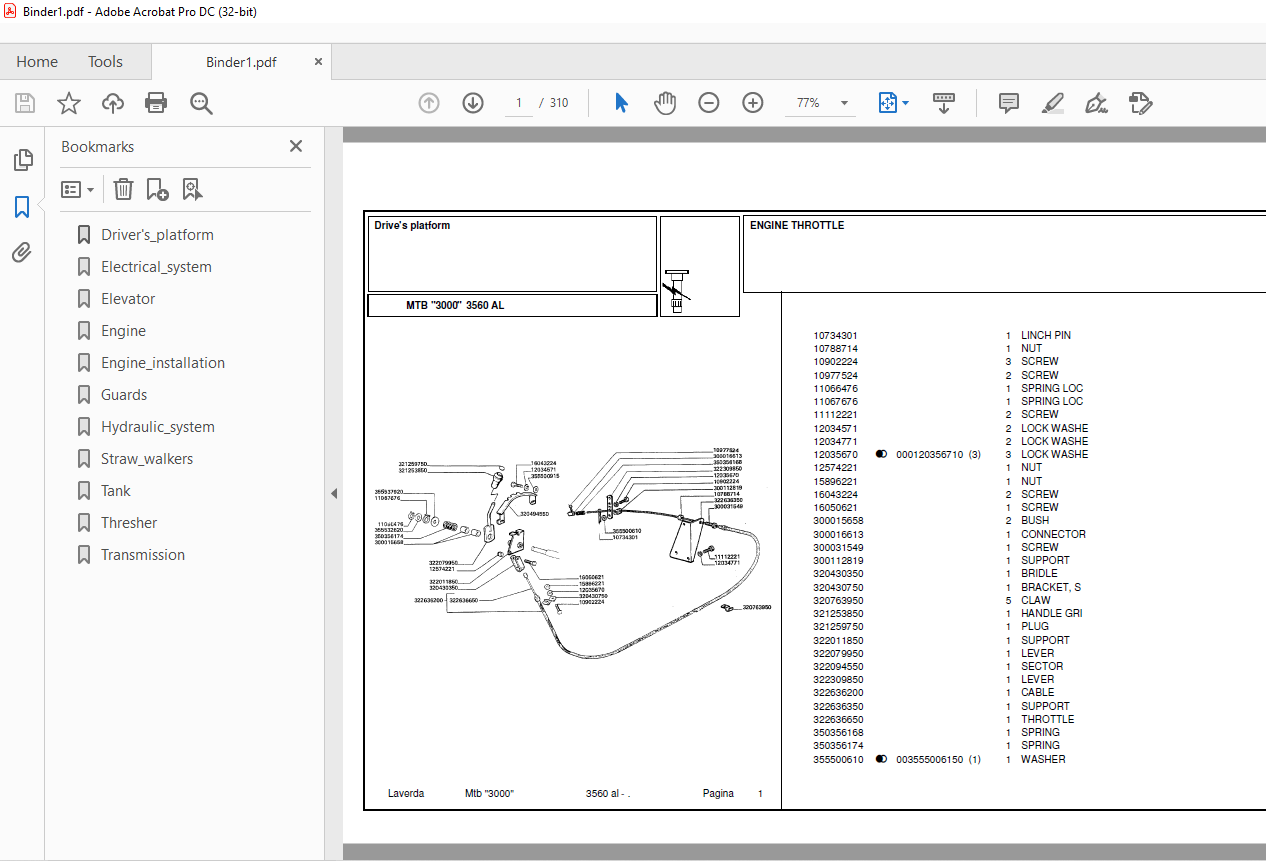Click the 'Drive's platform' heading
This screenshot has height=861, width=1266.
pyautogui.click(x=412, y=226)
